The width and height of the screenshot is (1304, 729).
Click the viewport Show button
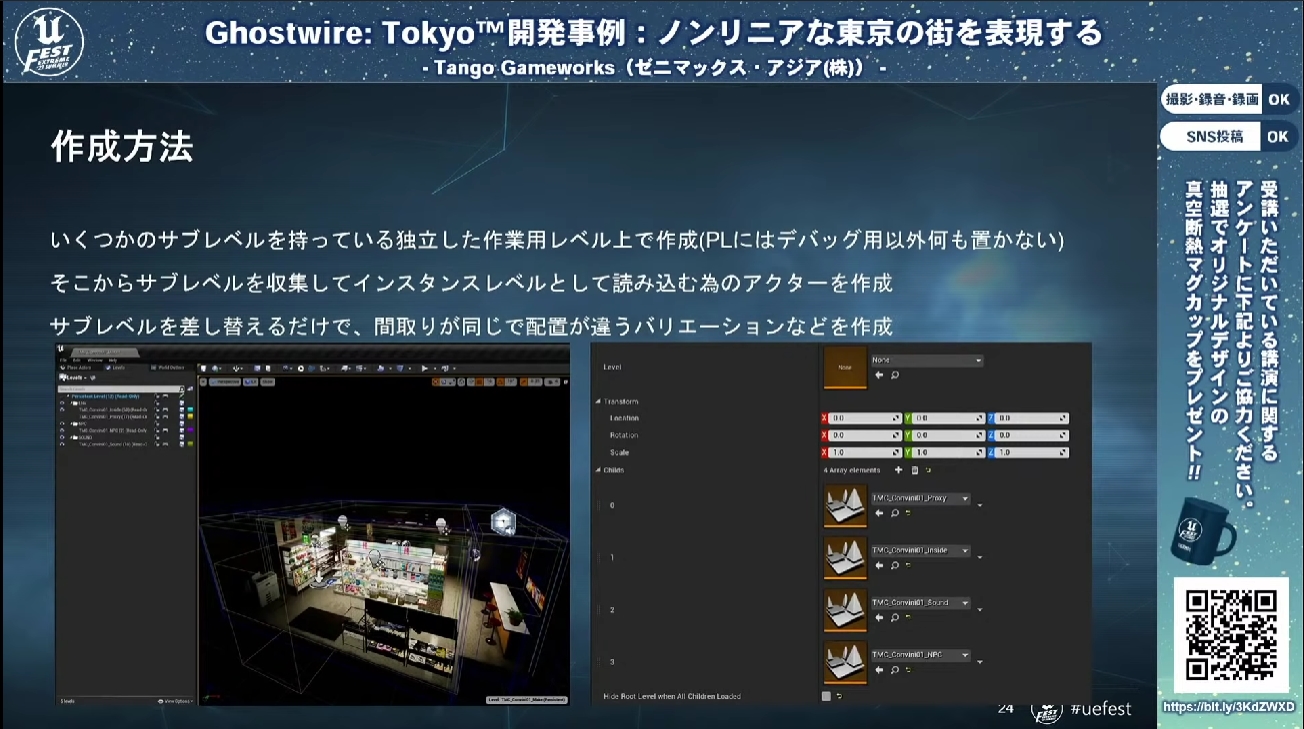[x=270, y=382]
